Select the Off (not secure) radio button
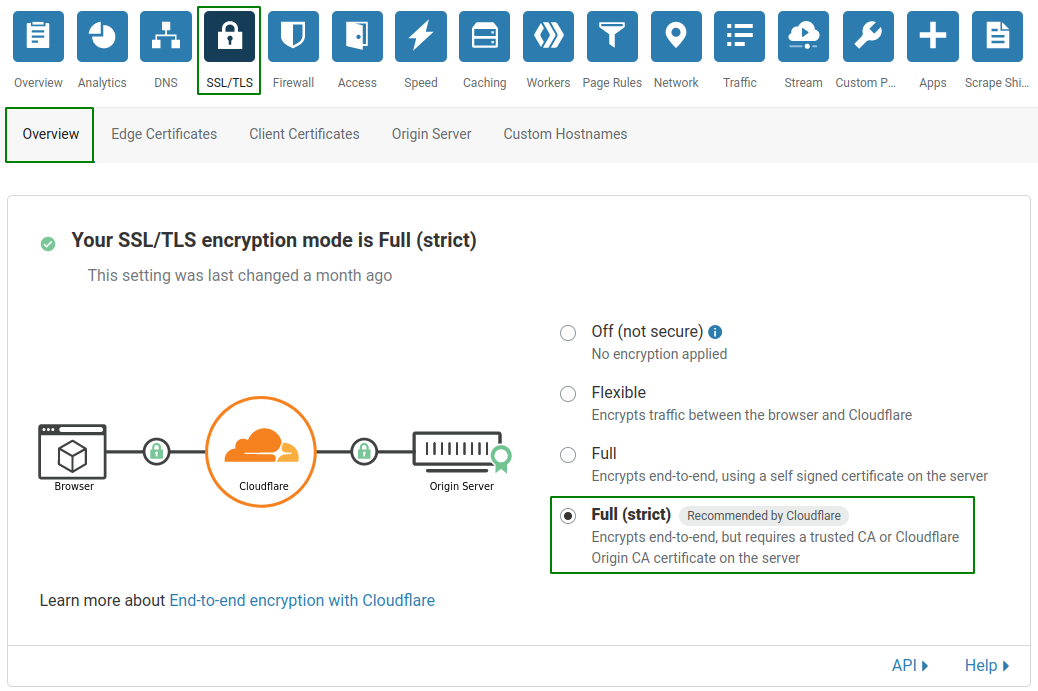1038x691 pixels. click(x=568, y=333)
